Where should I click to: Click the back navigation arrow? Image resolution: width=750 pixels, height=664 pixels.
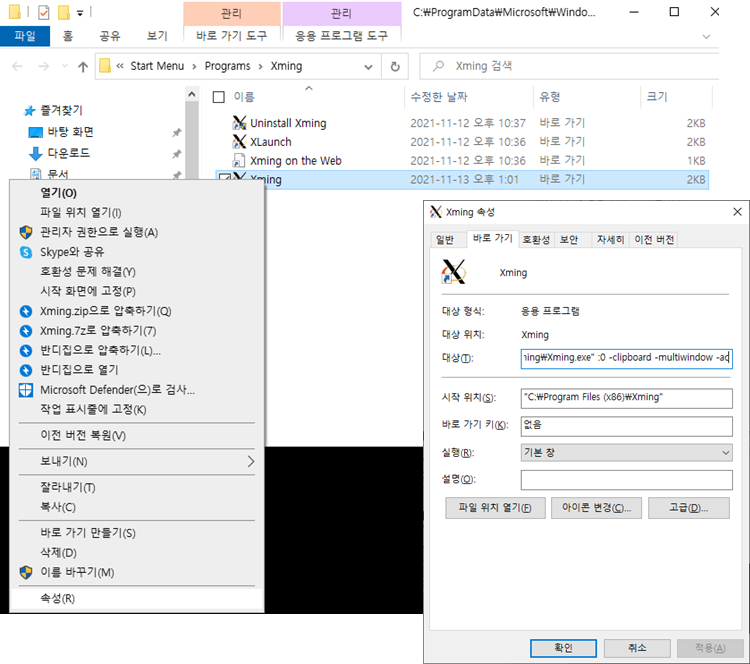[17, 66]
